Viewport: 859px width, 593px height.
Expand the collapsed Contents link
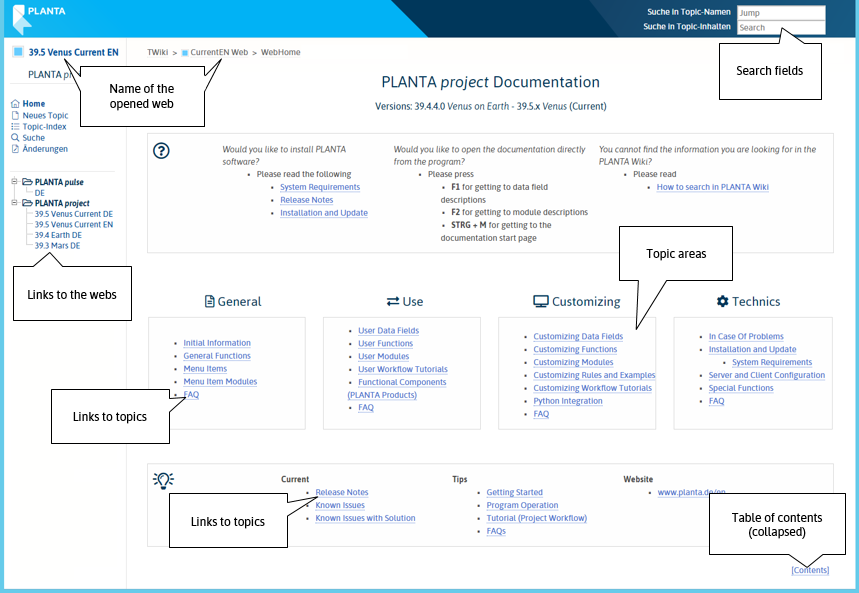tap(810, 570)
